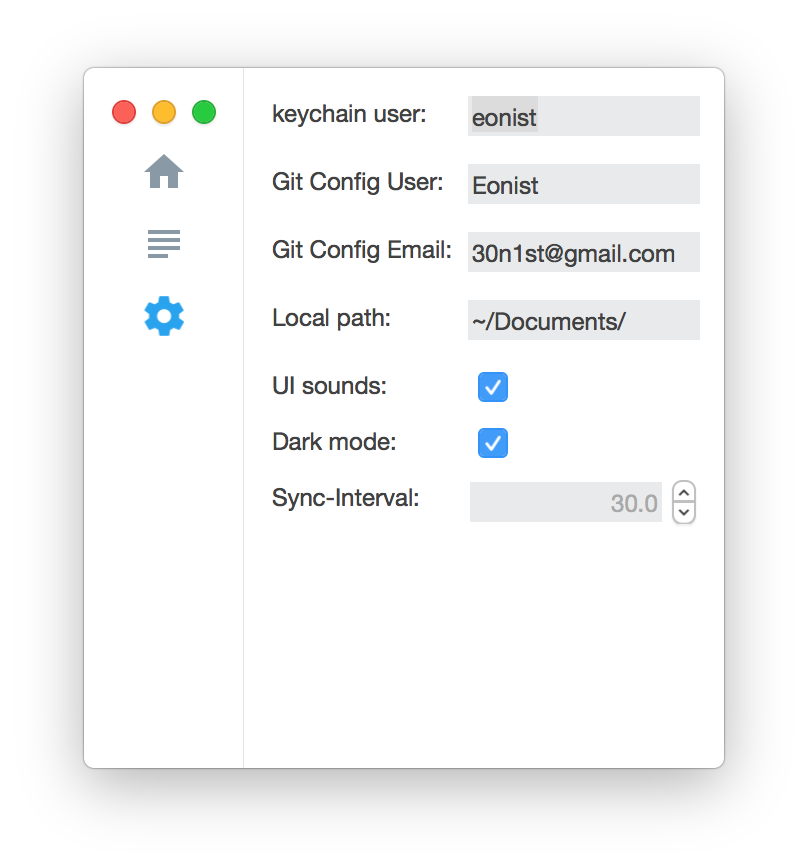Click the "Sync-Interval:" label

pos(345,498)
